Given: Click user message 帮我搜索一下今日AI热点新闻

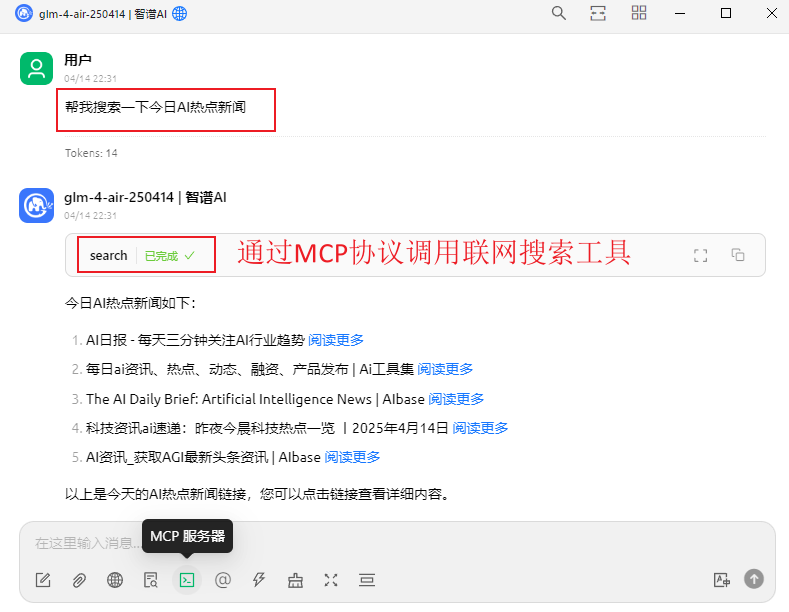Looking at the screenshot, I should [x=155, y=107].
